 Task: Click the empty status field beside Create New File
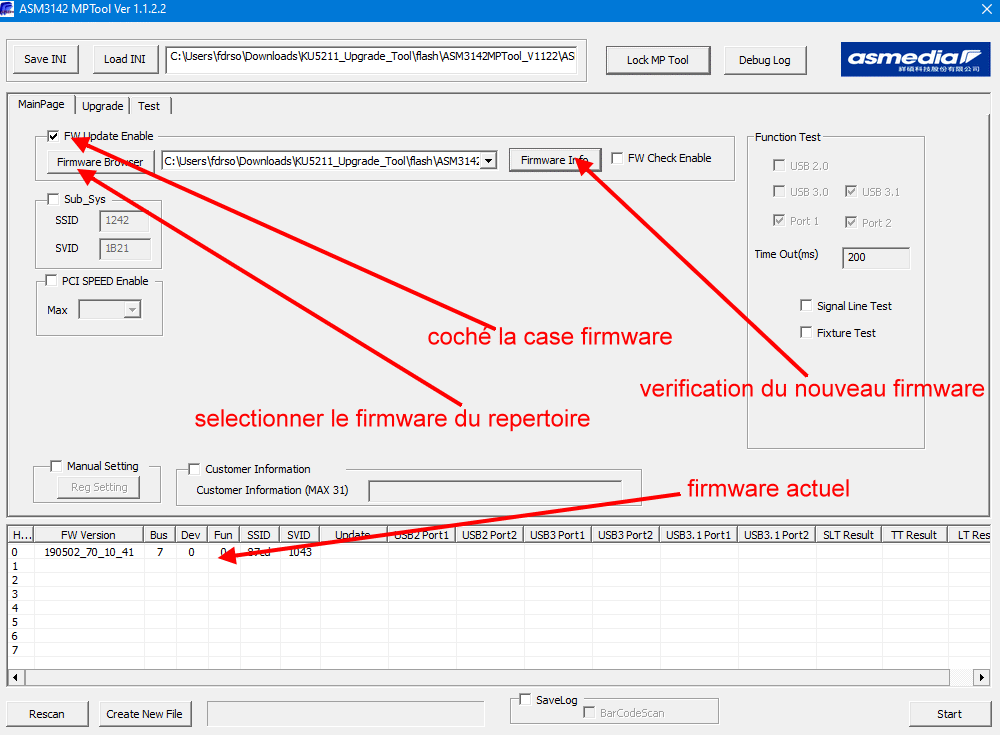(x=346, y=714)
